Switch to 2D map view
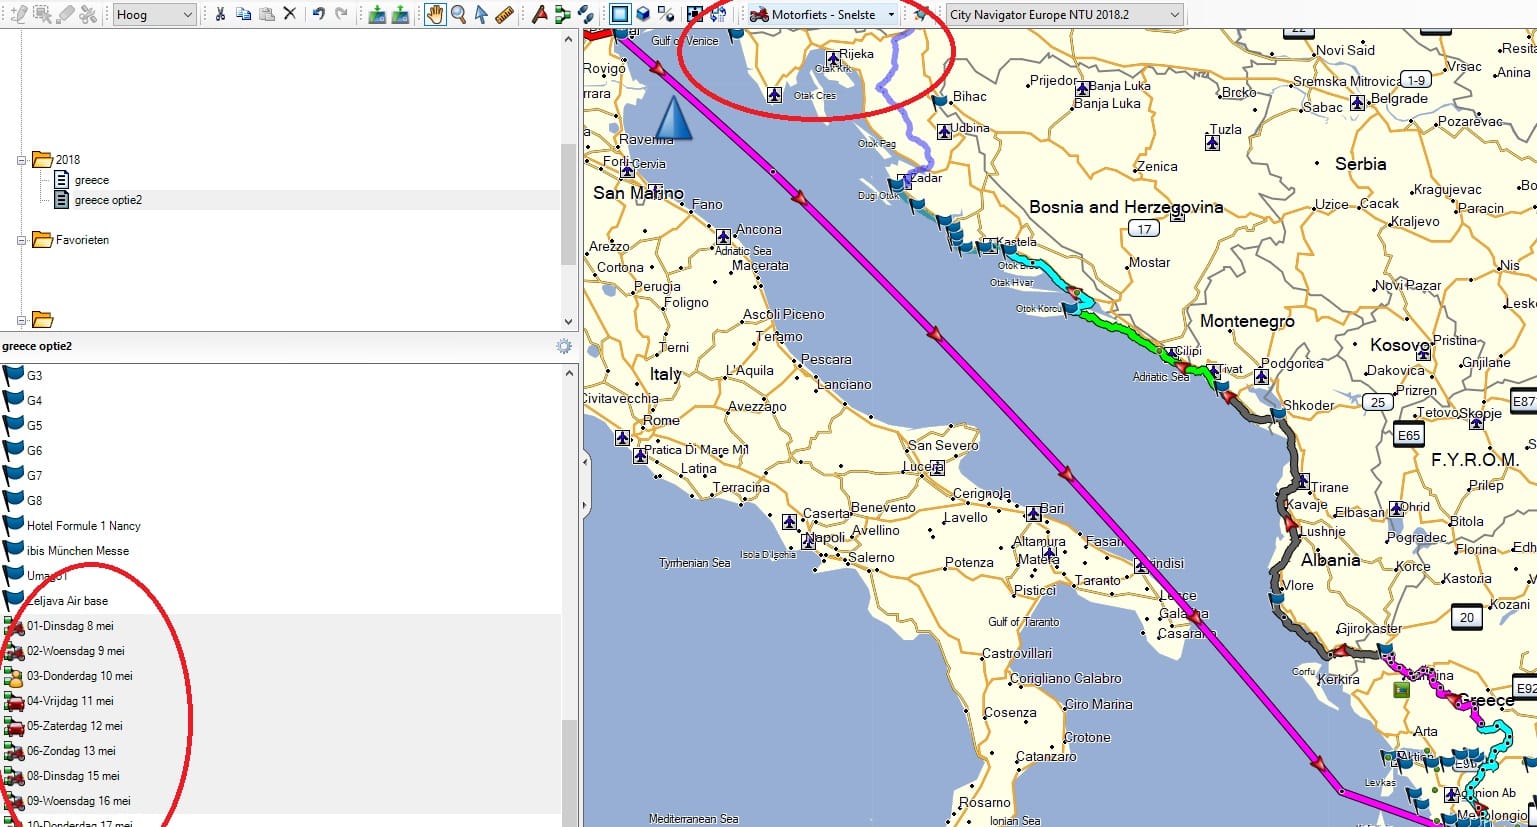Viewport: 1537px width, 827px height. tap(620, 14)
